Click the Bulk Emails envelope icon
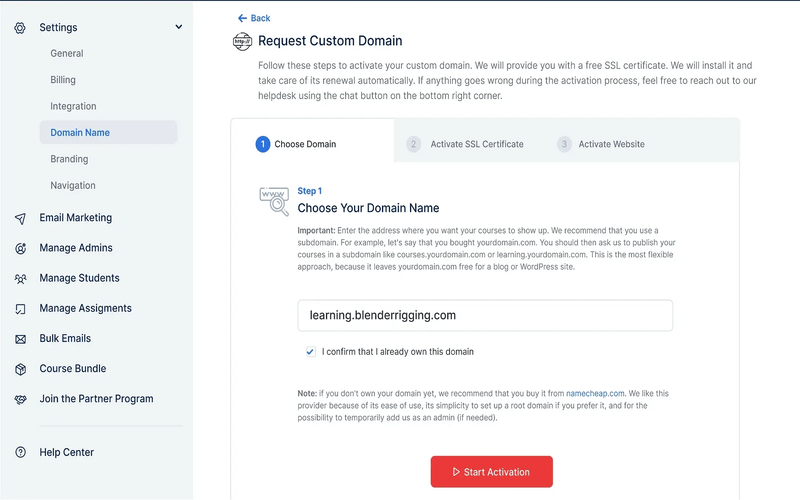 [x=20, y=339]
